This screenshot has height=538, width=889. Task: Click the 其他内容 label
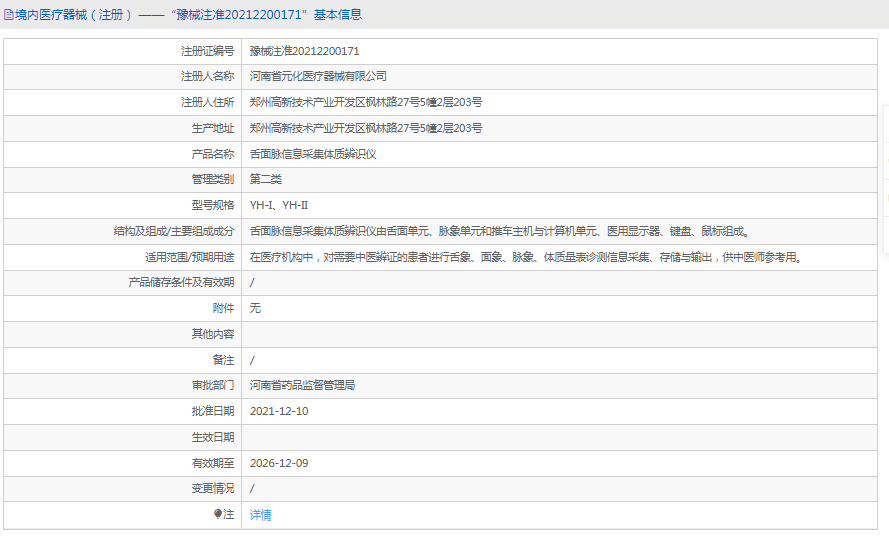[213, 334]
